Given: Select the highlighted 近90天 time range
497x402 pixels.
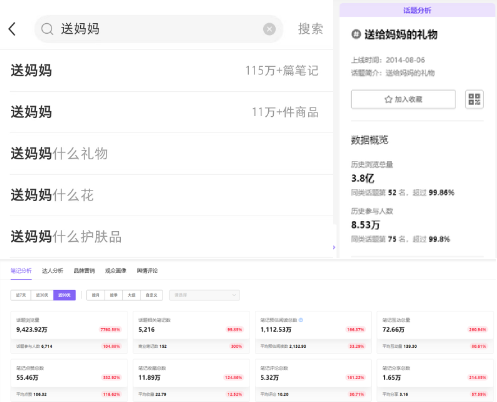Looking at the screenshot, I should coord(64,295).
